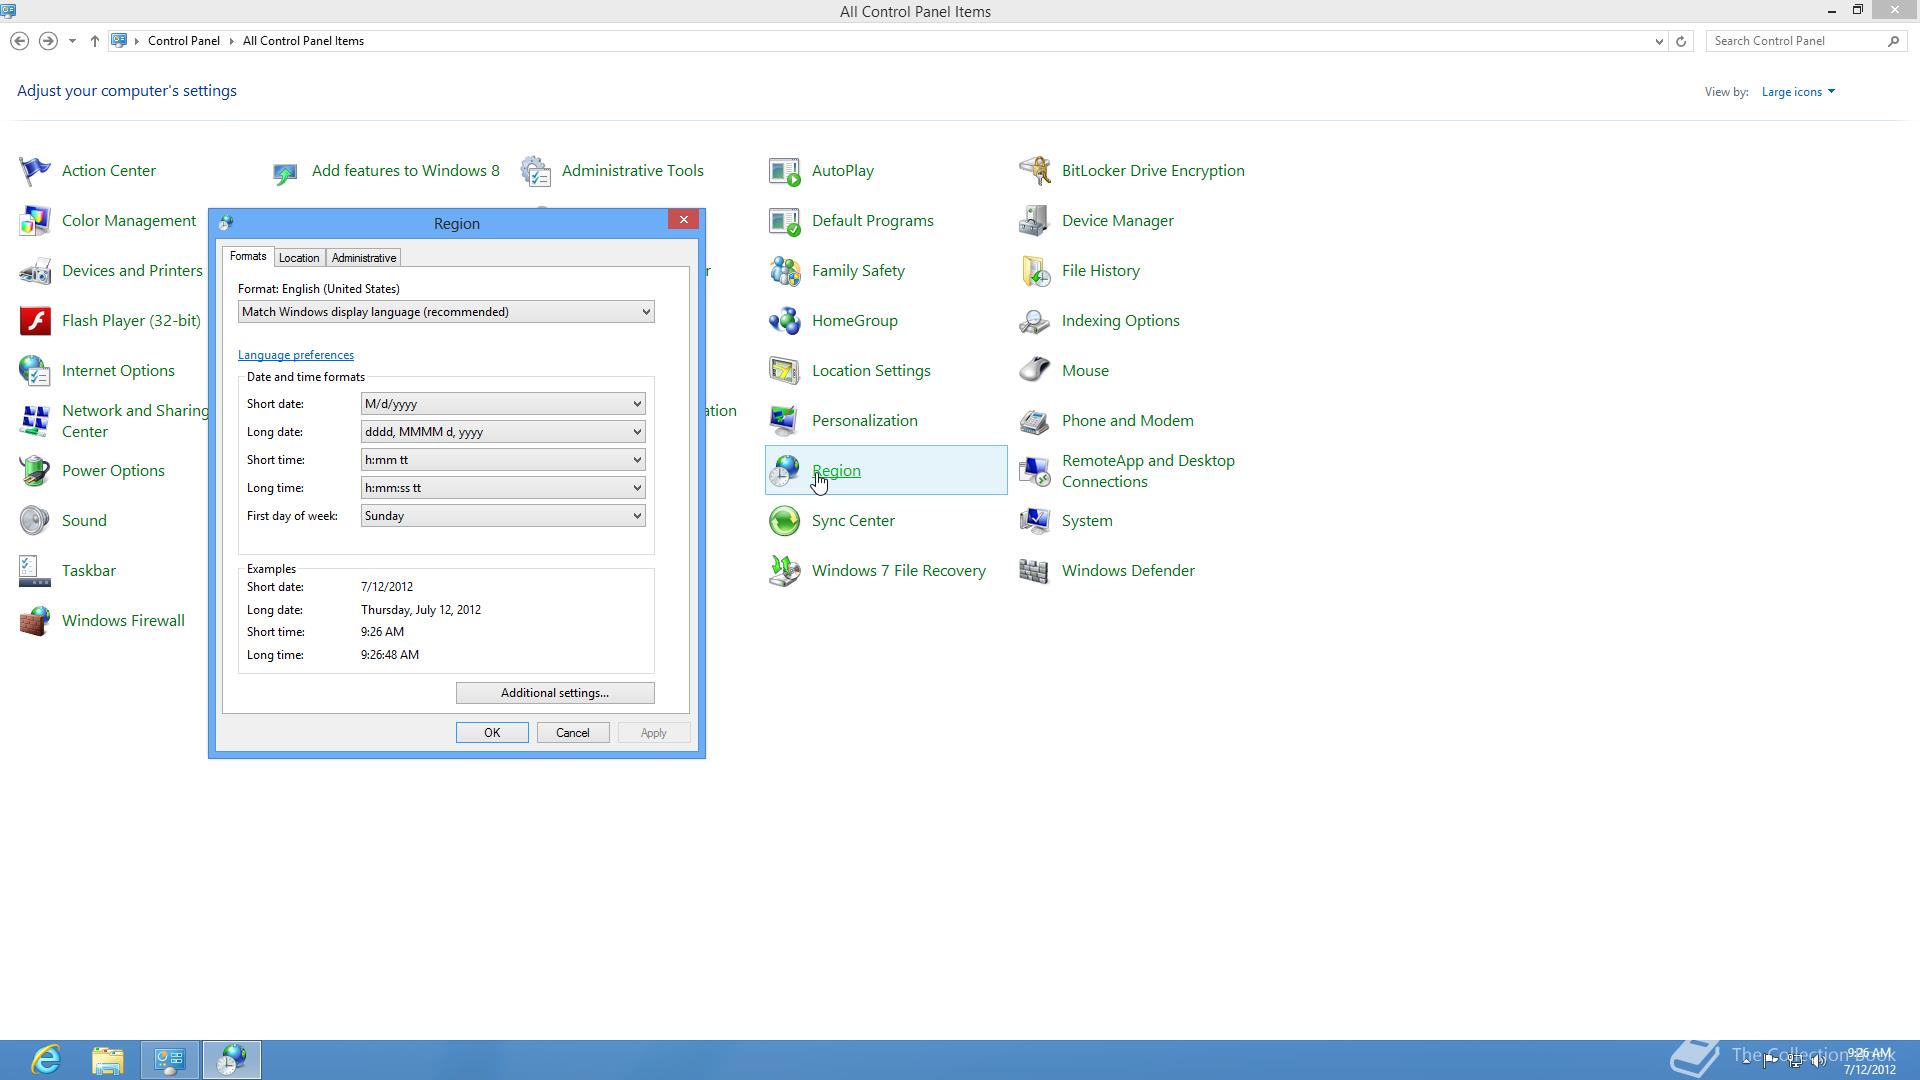Image resolution: width=1920 pixels, height=1080 pixels.
Task: Switch to Region taskbar button
Action: point(232,1060)
